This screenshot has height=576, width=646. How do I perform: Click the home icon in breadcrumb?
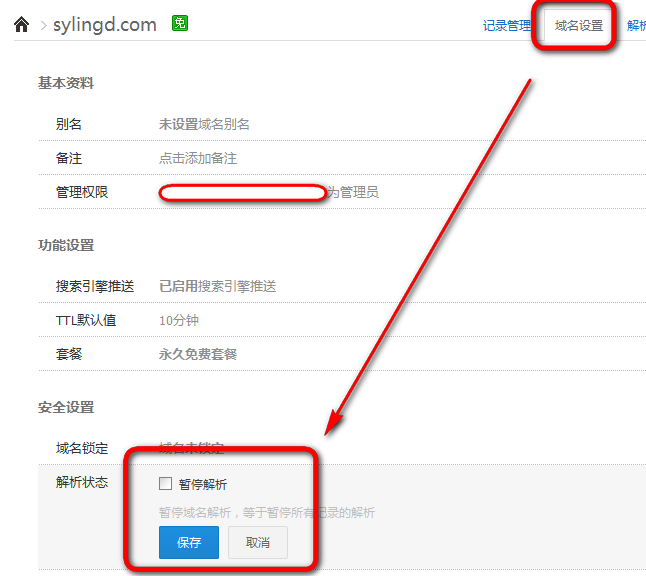click(22, 25)
